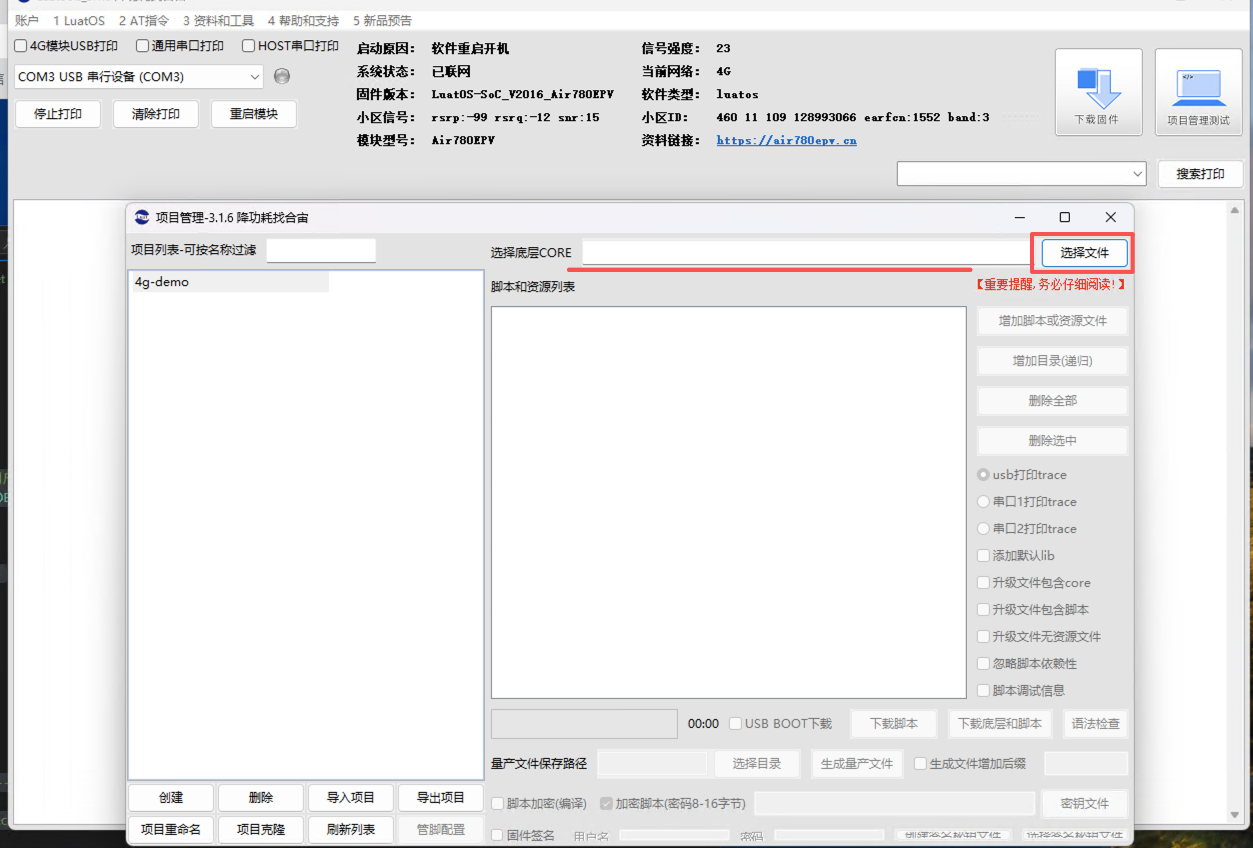Open the air780epv.cn resource link
The width and height of the screenshot is (1253, 848).
786,141
